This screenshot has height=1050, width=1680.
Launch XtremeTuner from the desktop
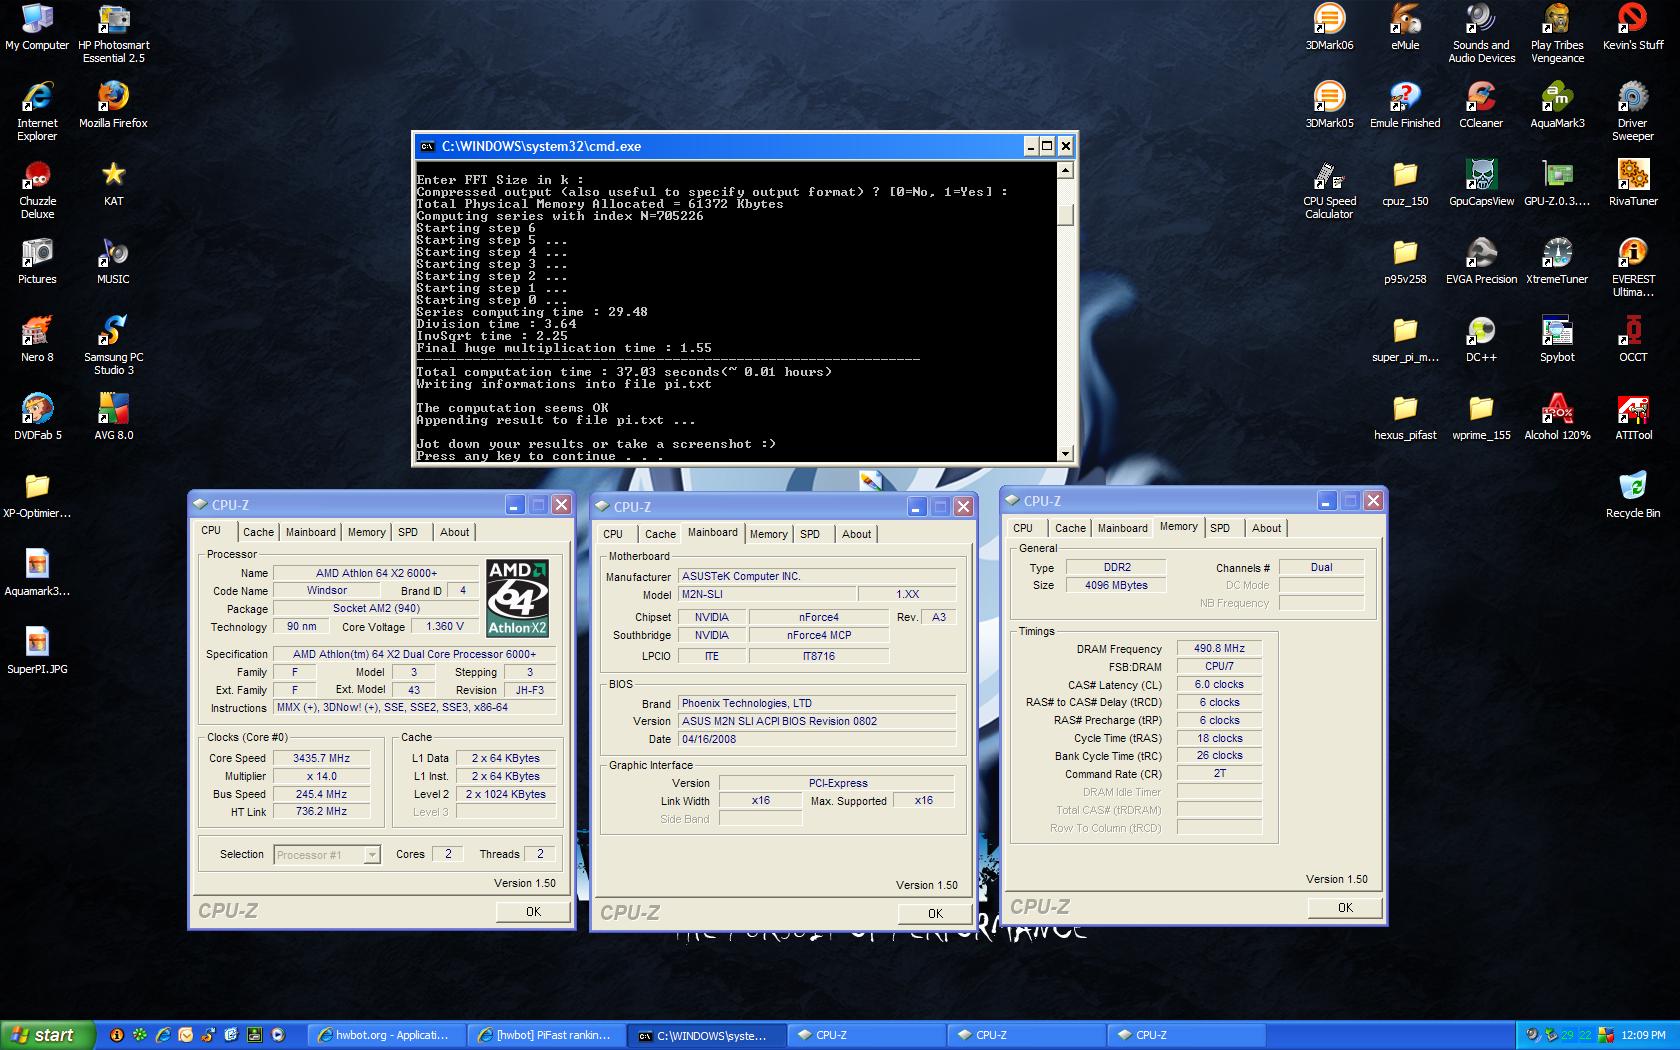(x=1557, y=261)
